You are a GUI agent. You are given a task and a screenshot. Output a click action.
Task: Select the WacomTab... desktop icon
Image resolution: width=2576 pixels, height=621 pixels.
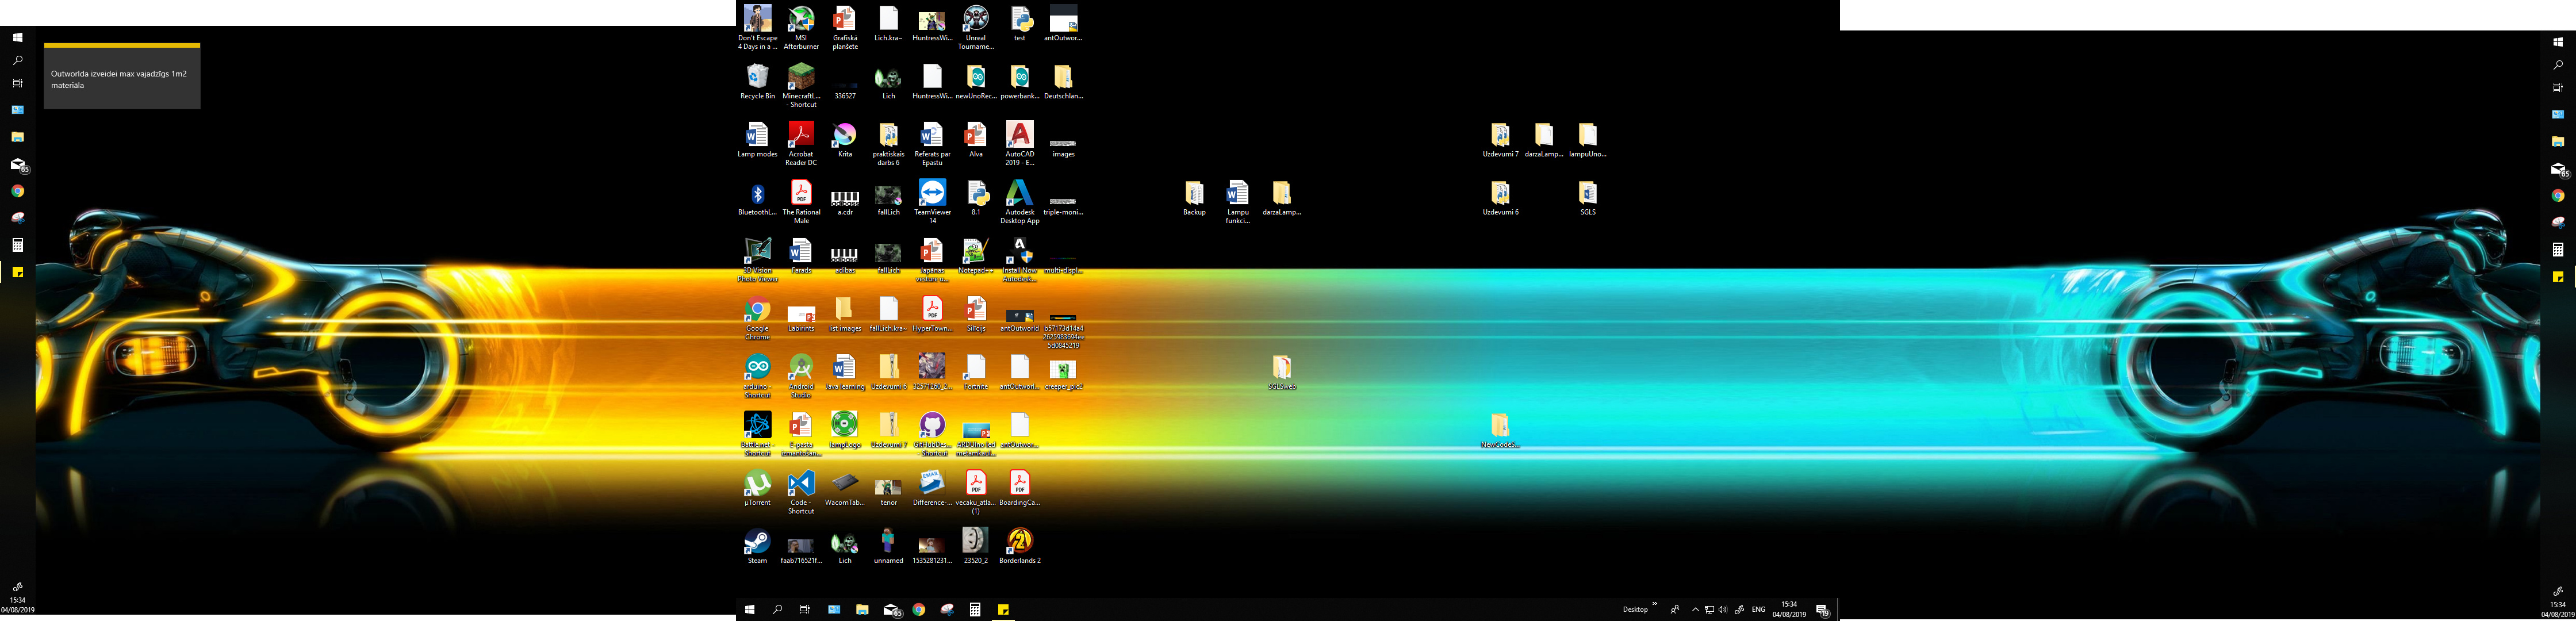point(845,488)
